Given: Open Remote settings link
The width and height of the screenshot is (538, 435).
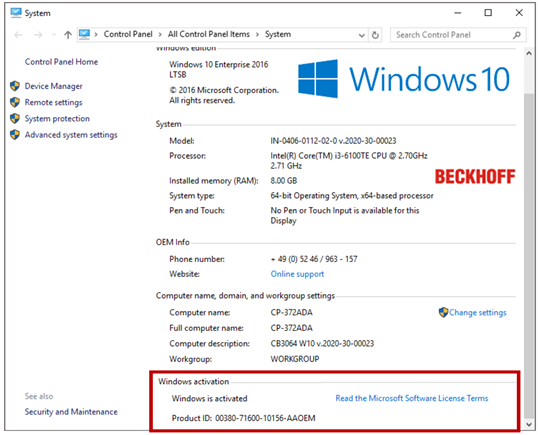Looking at the screenshot, I should point(54,102).
